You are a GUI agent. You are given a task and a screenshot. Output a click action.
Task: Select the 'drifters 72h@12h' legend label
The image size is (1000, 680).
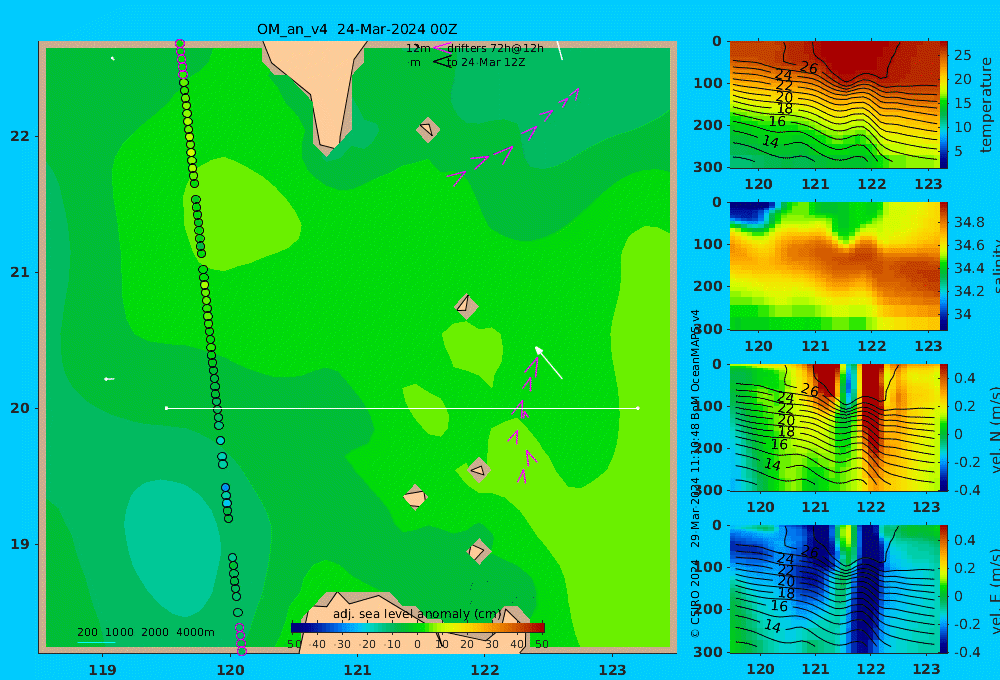click(x=495, y=48)
